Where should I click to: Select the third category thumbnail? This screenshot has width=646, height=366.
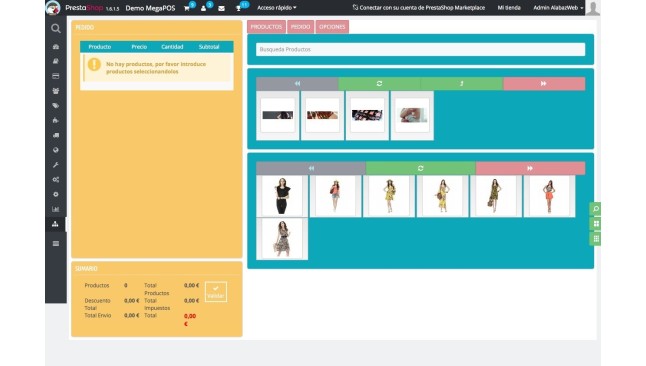pyautogui.click(x=367, y=116)
